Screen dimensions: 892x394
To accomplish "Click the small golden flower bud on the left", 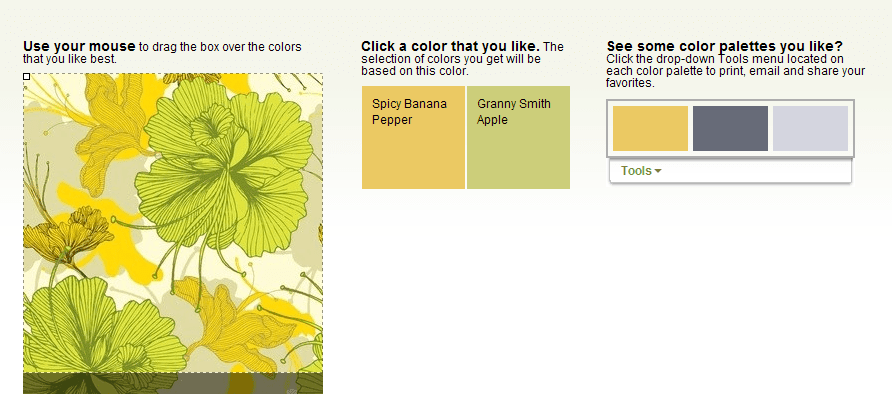I will 67,235.
